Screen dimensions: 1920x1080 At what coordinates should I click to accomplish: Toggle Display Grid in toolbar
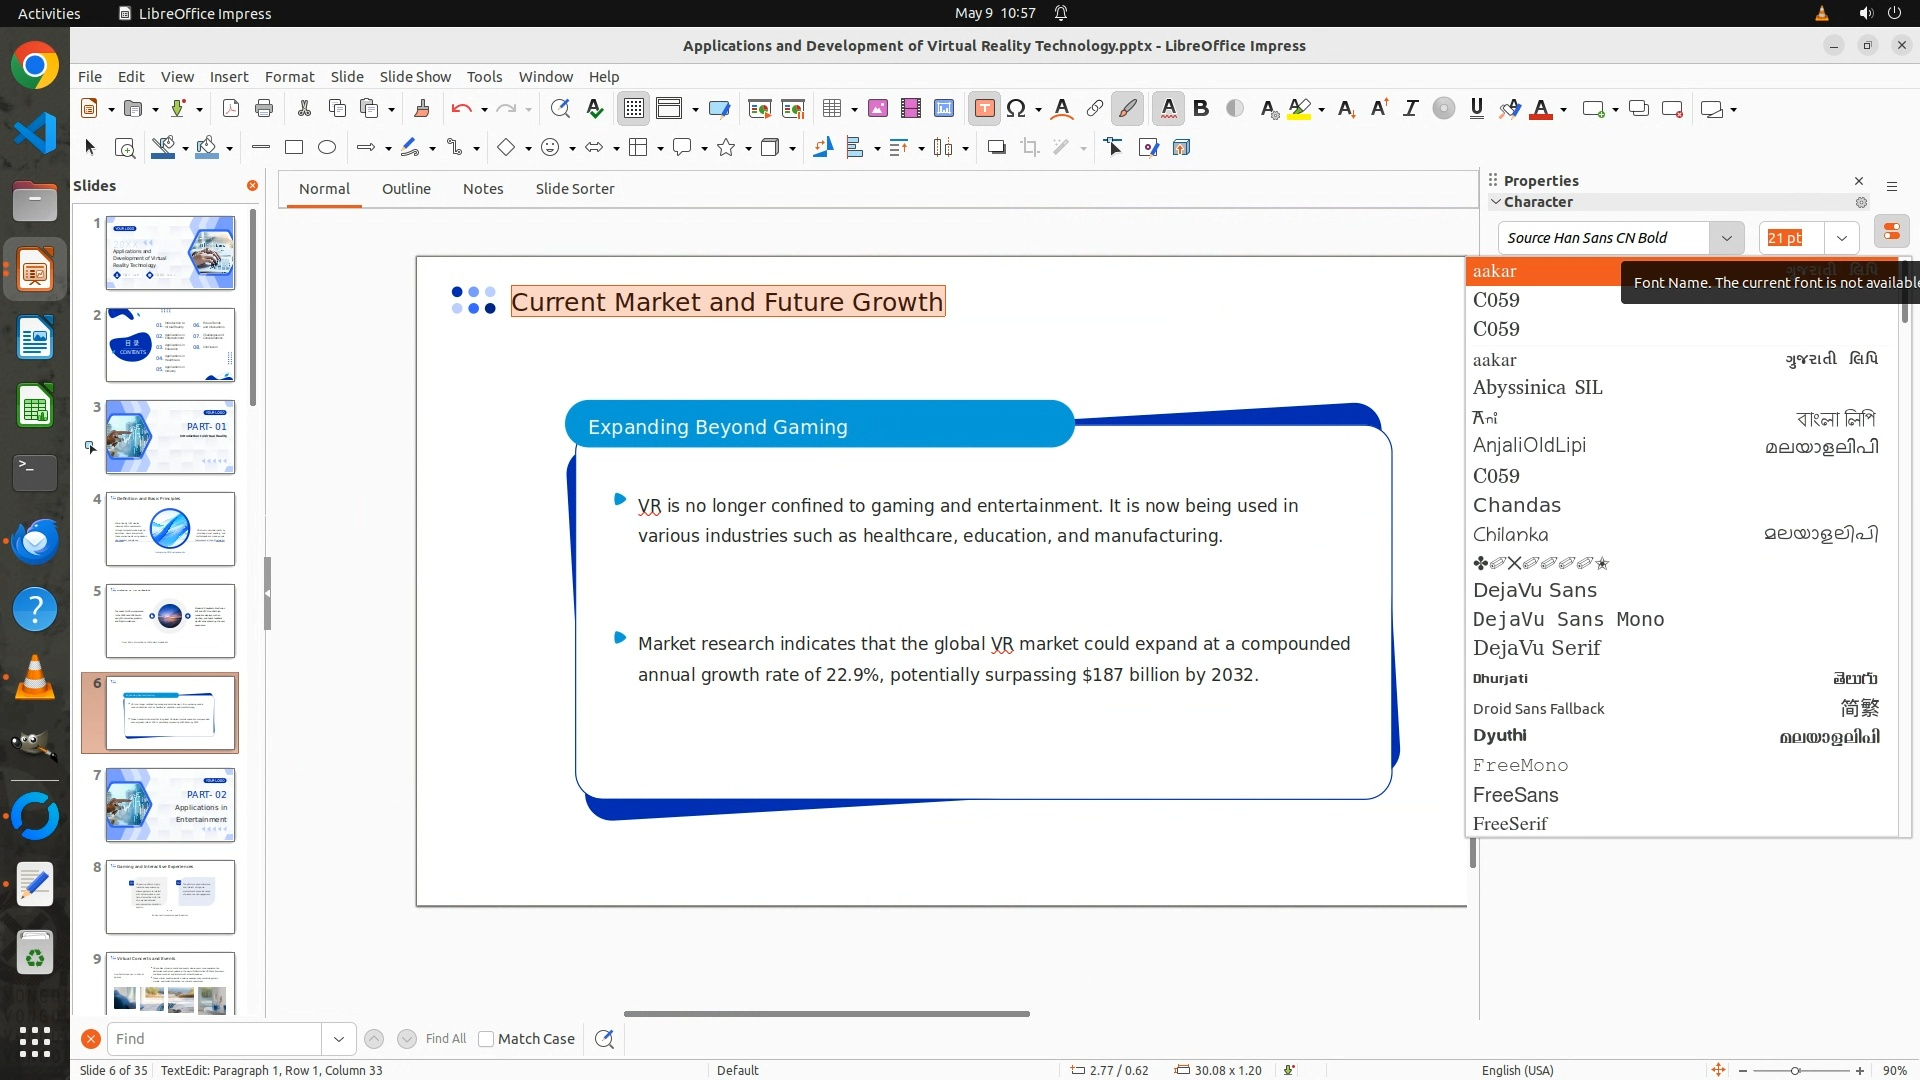[634, 109]
